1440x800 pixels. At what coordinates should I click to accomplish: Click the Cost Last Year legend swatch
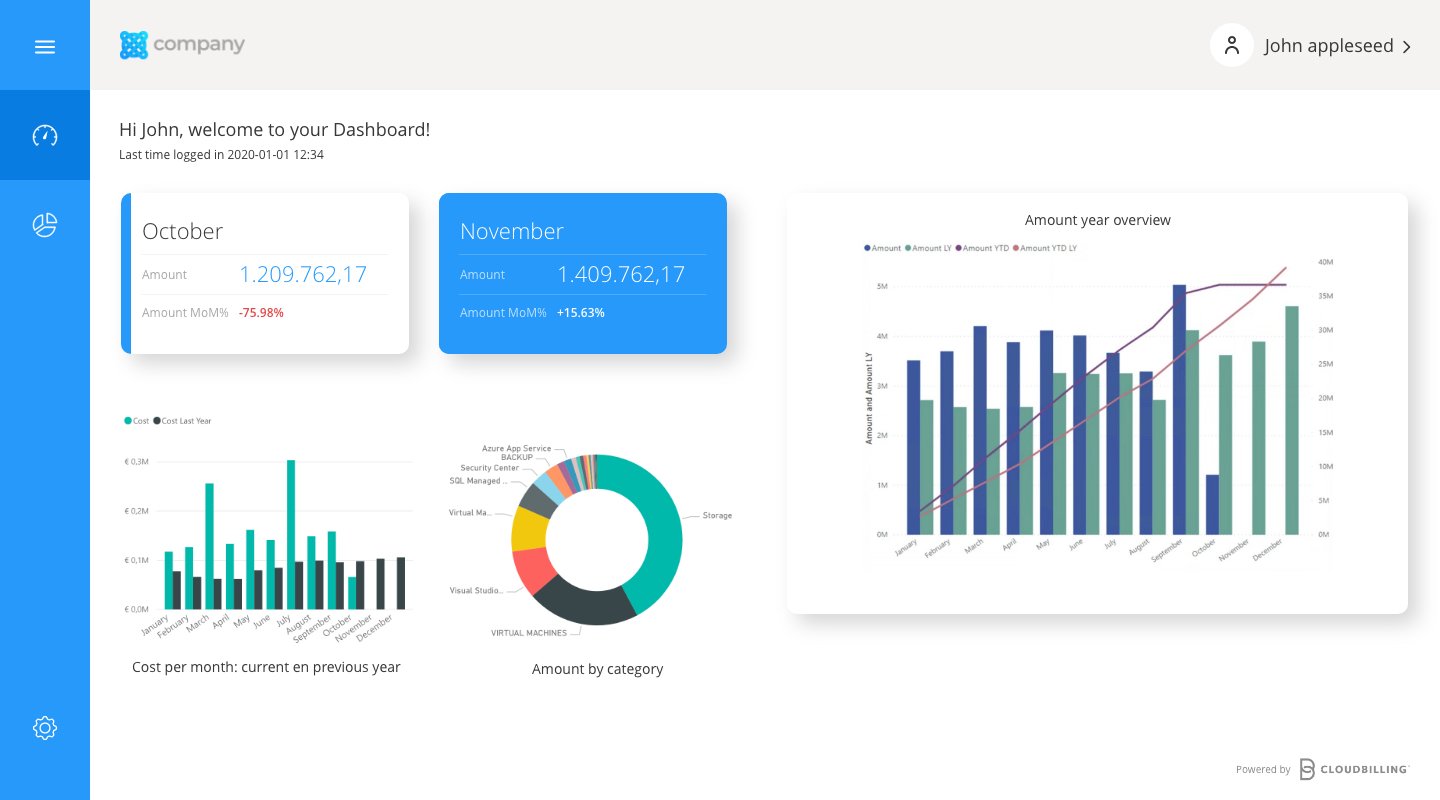[156, 421]
